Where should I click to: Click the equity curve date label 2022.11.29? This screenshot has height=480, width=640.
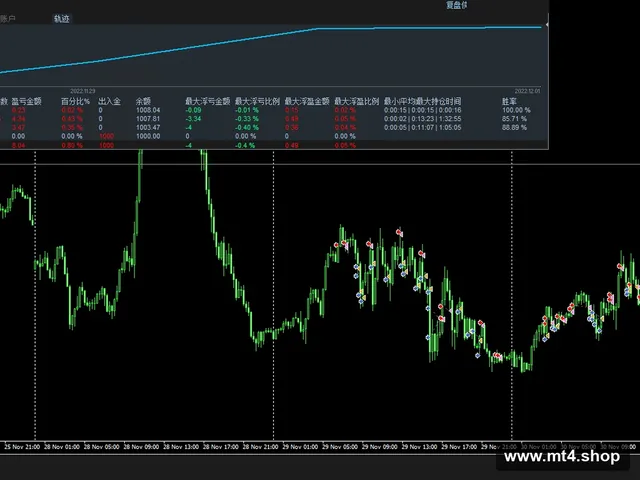pos(82,91)
